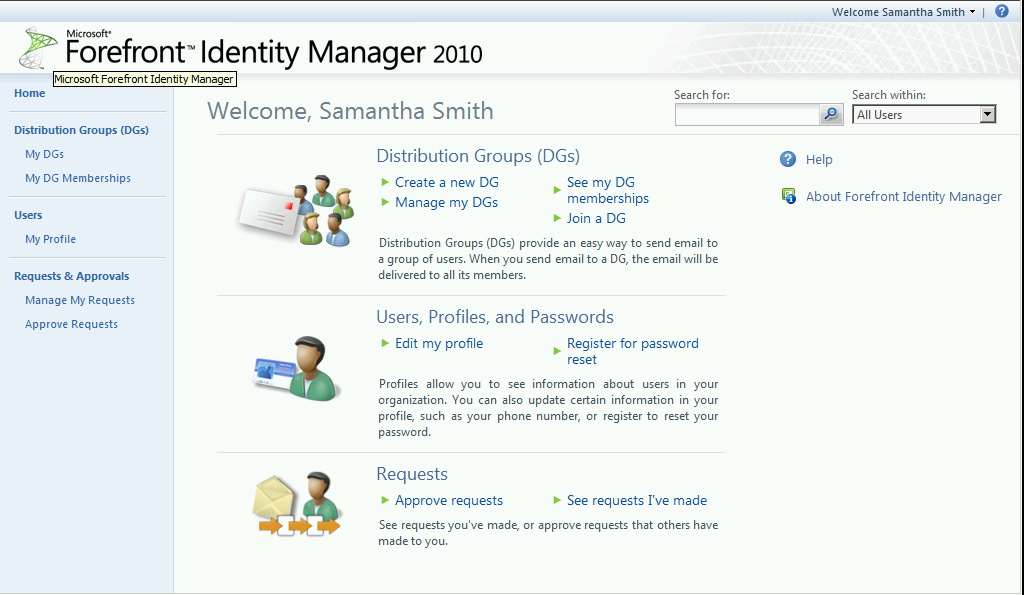Open Approve Requests in sidebar
The height and width of the screenshot is (595, 1024).
click(x=71, y=325)
